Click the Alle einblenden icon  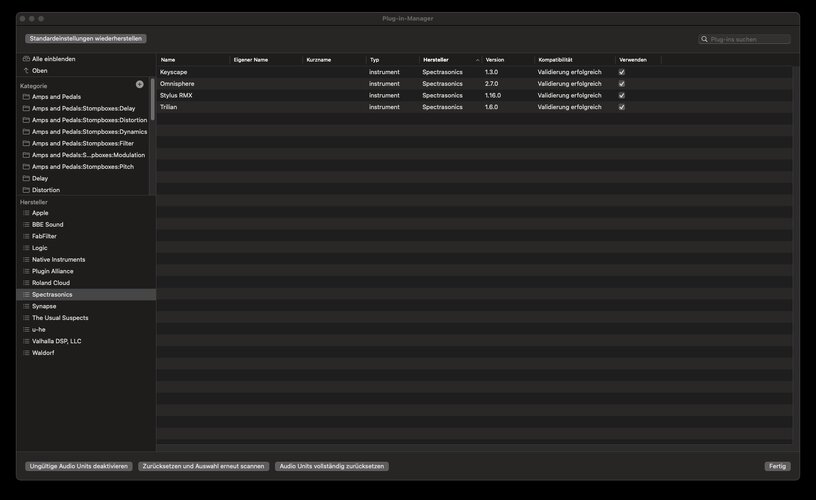point(26,59)
